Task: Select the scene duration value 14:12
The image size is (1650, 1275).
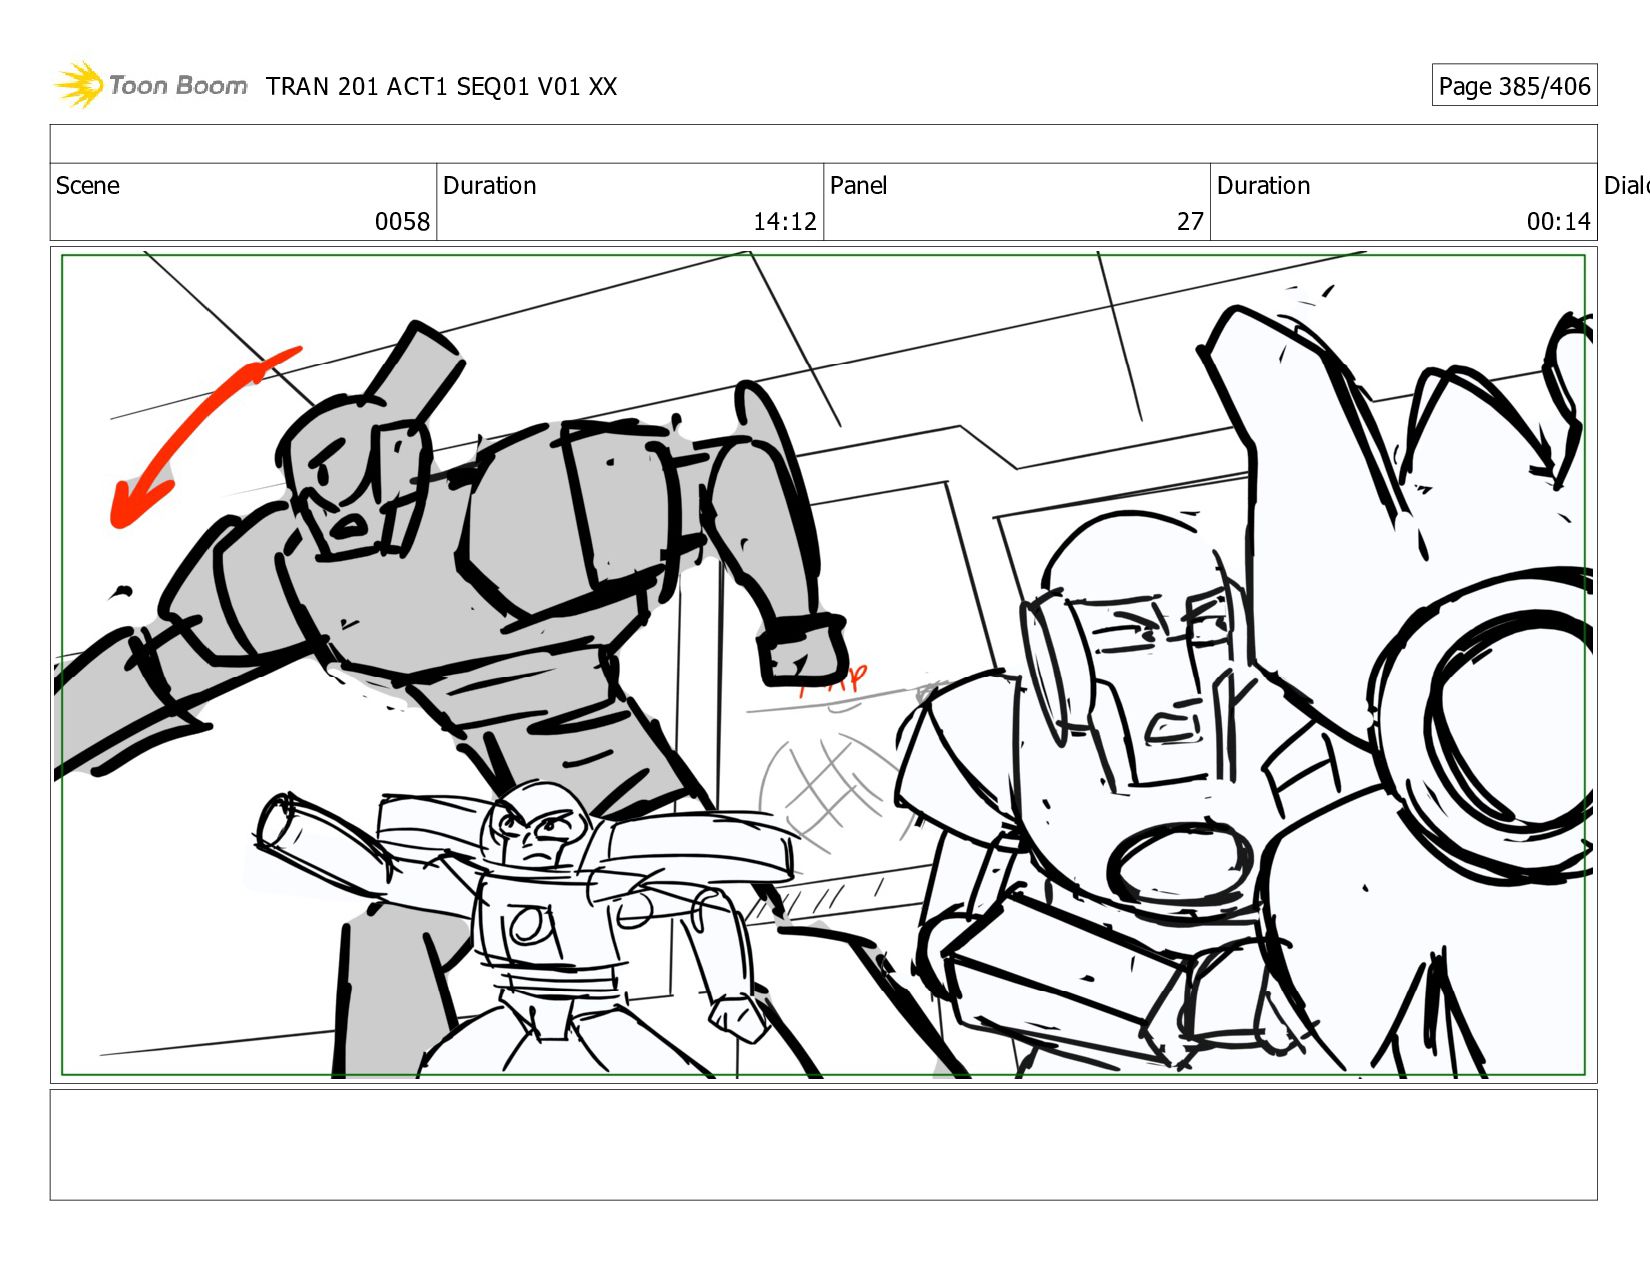Action: click(x=785, y=222)
